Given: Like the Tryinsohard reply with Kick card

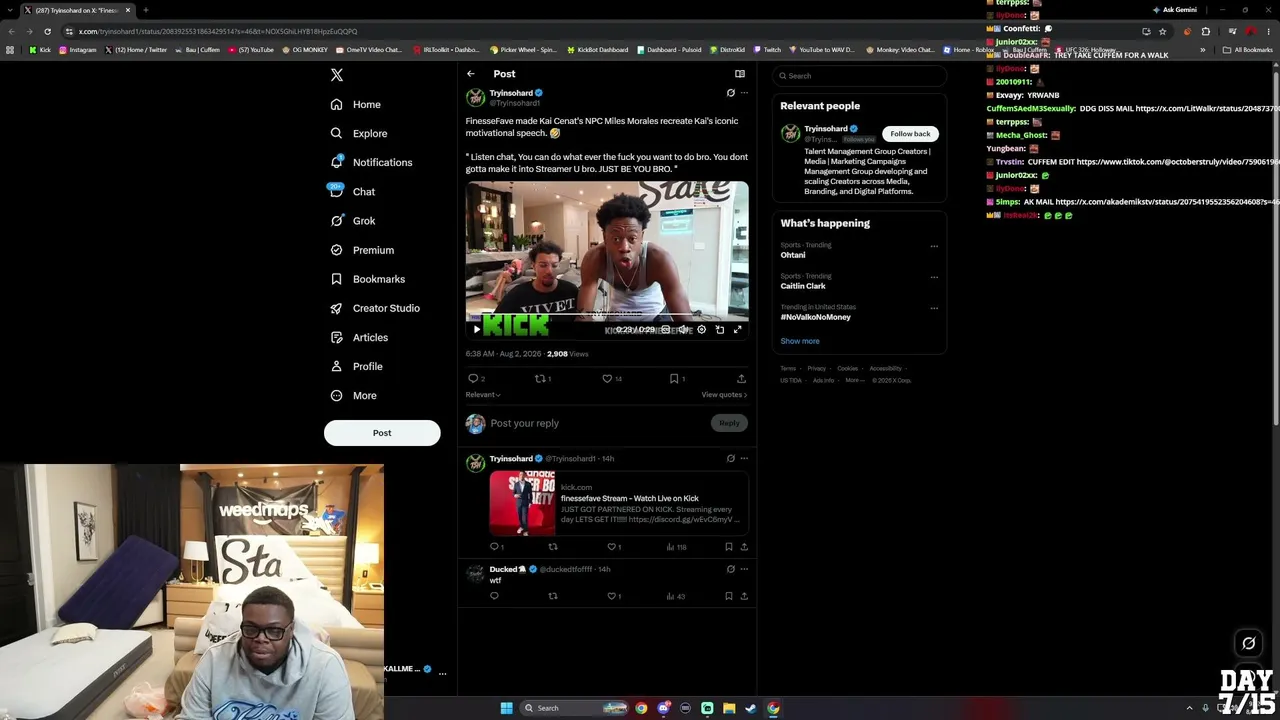Looking at the screenshot, I should point(612,547).
